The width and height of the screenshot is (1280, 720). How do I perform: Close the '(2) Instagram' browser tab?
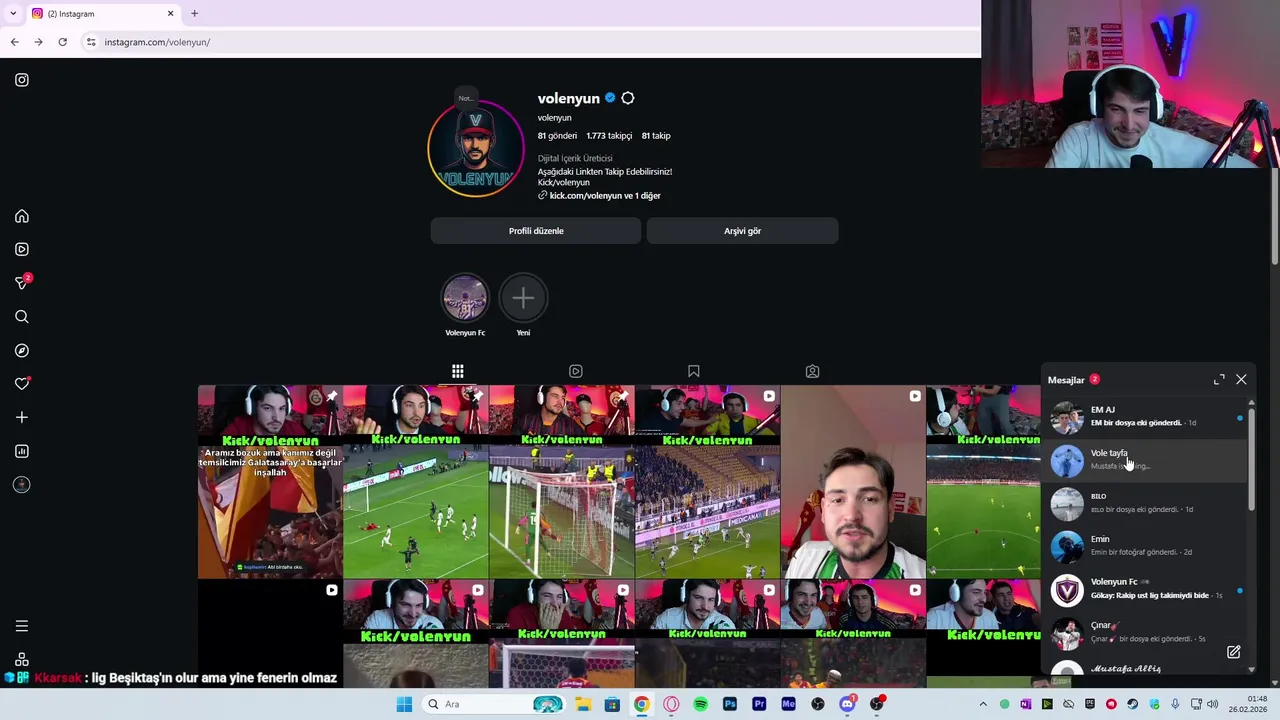[170, 14]
